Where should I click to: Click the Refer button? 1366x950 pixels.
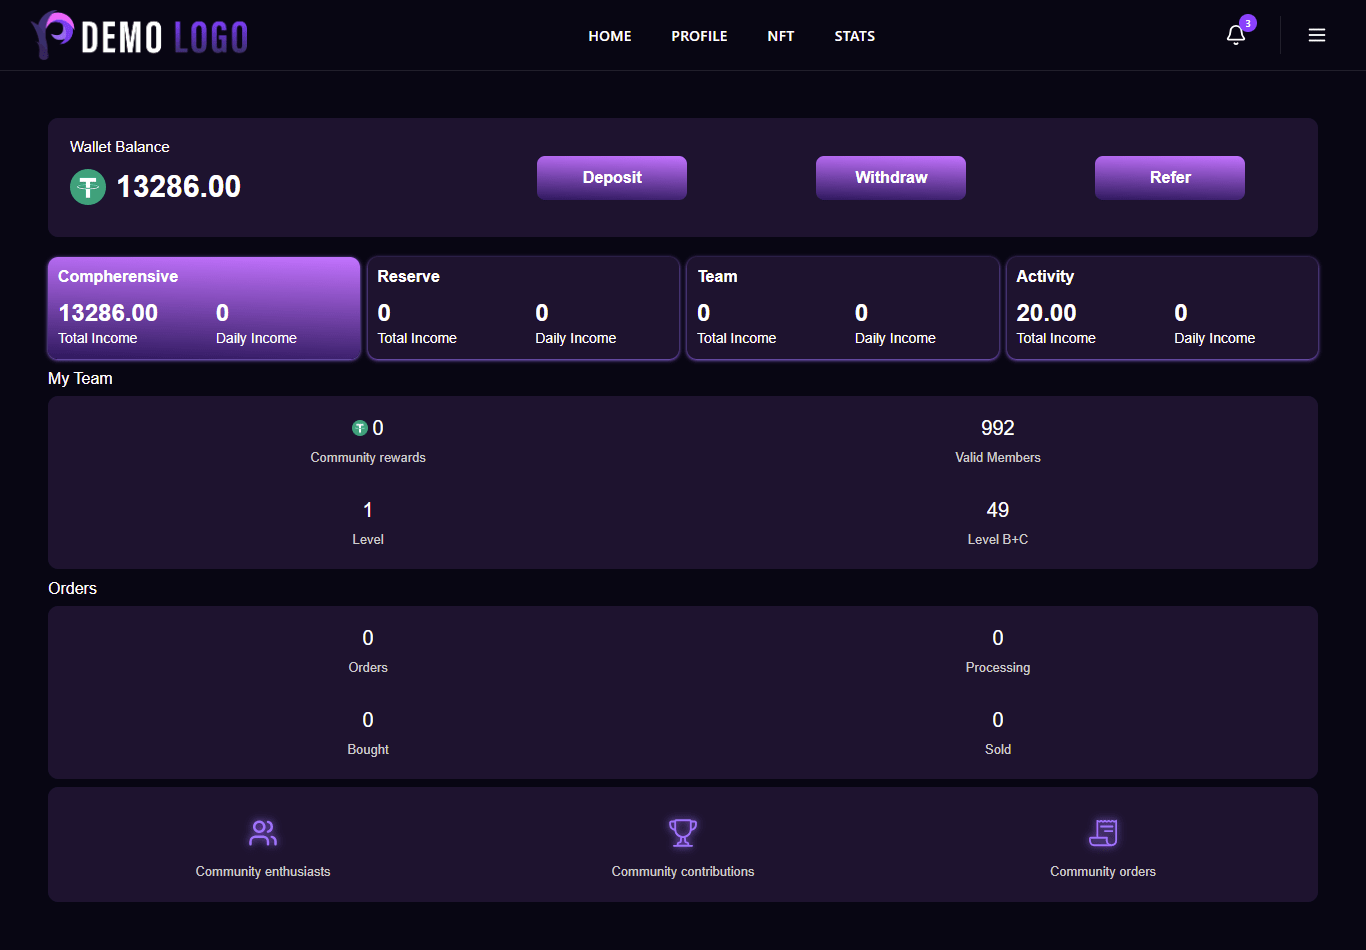coord(1169,178)
